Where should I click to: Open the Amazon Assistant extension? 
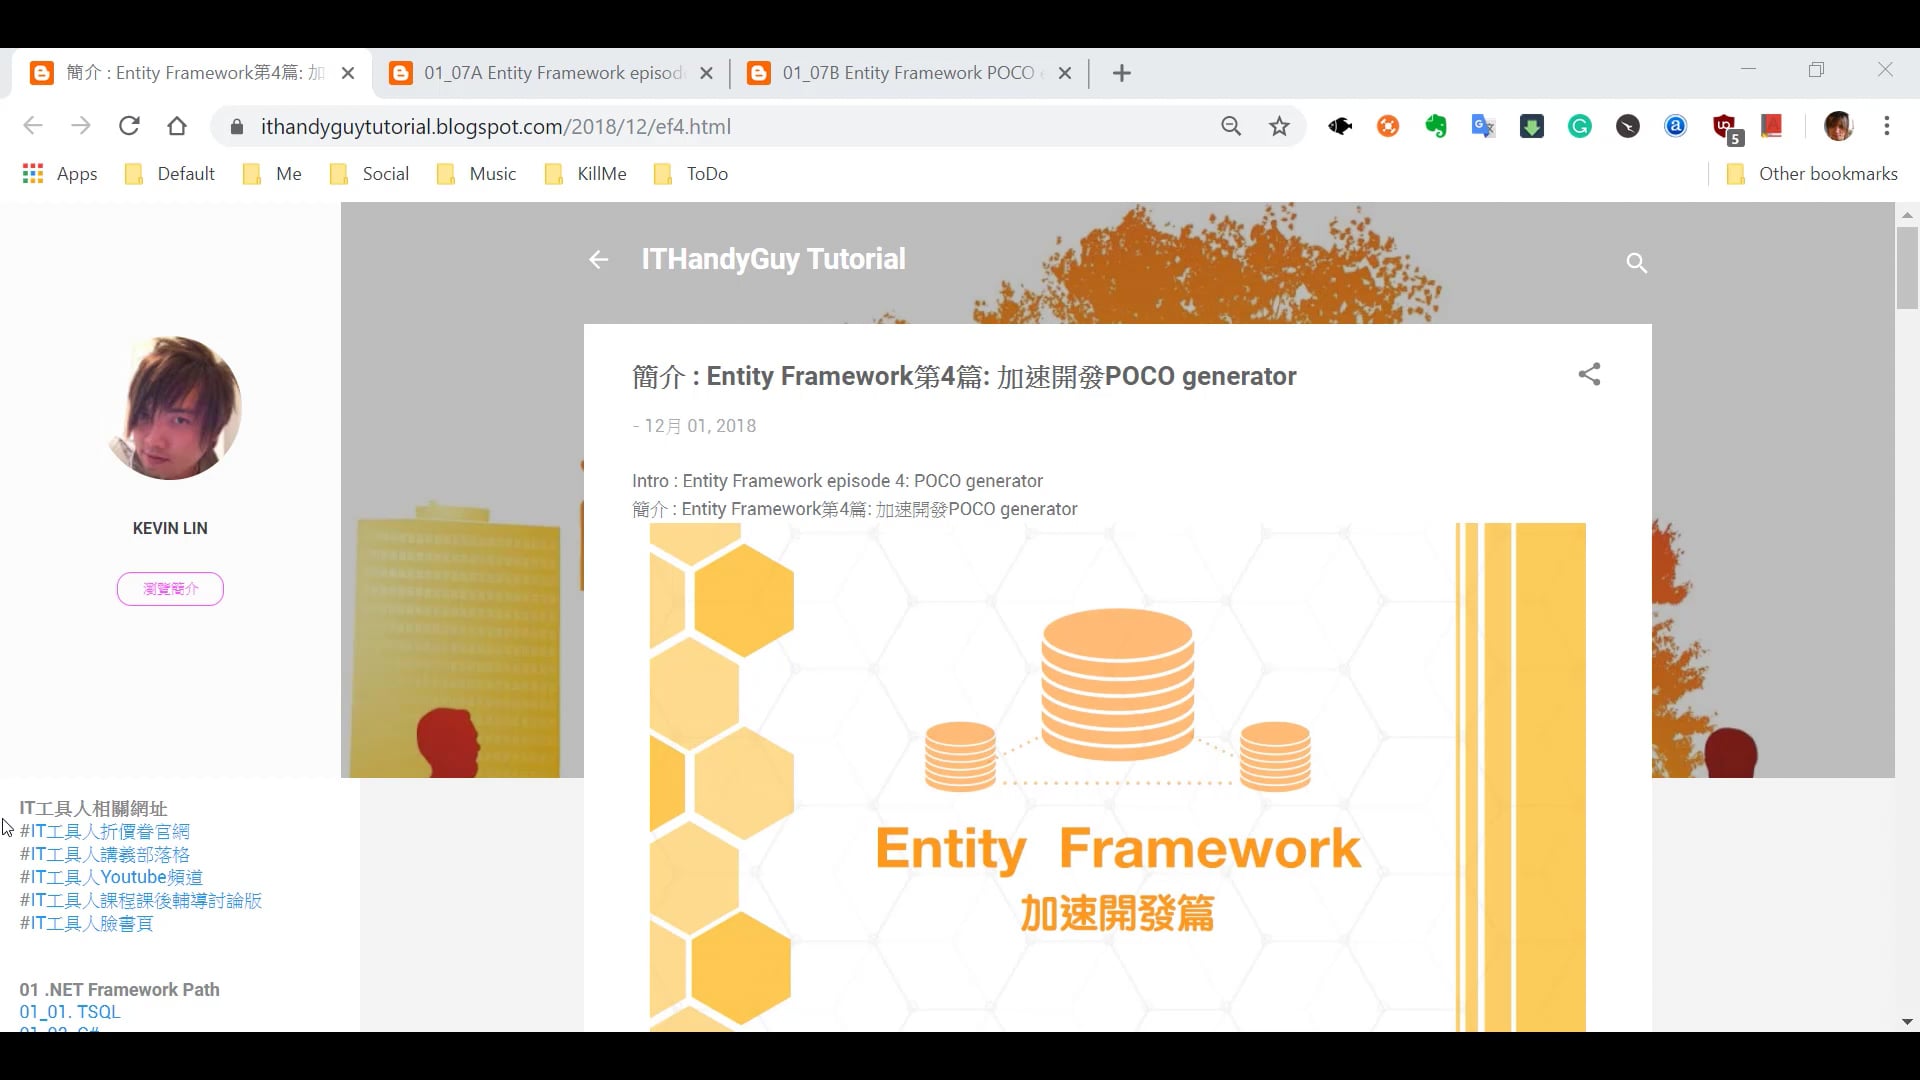coord(1675,126)
